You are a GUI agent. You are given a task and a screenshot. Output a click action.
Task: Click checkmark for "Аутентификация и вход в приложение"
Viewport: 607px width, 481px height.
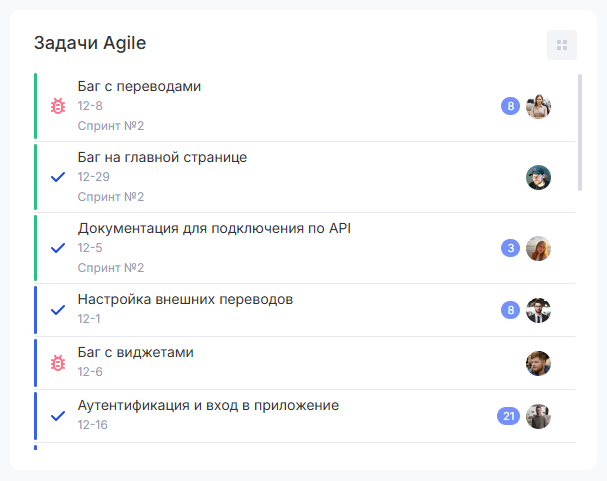click(58, 415)
